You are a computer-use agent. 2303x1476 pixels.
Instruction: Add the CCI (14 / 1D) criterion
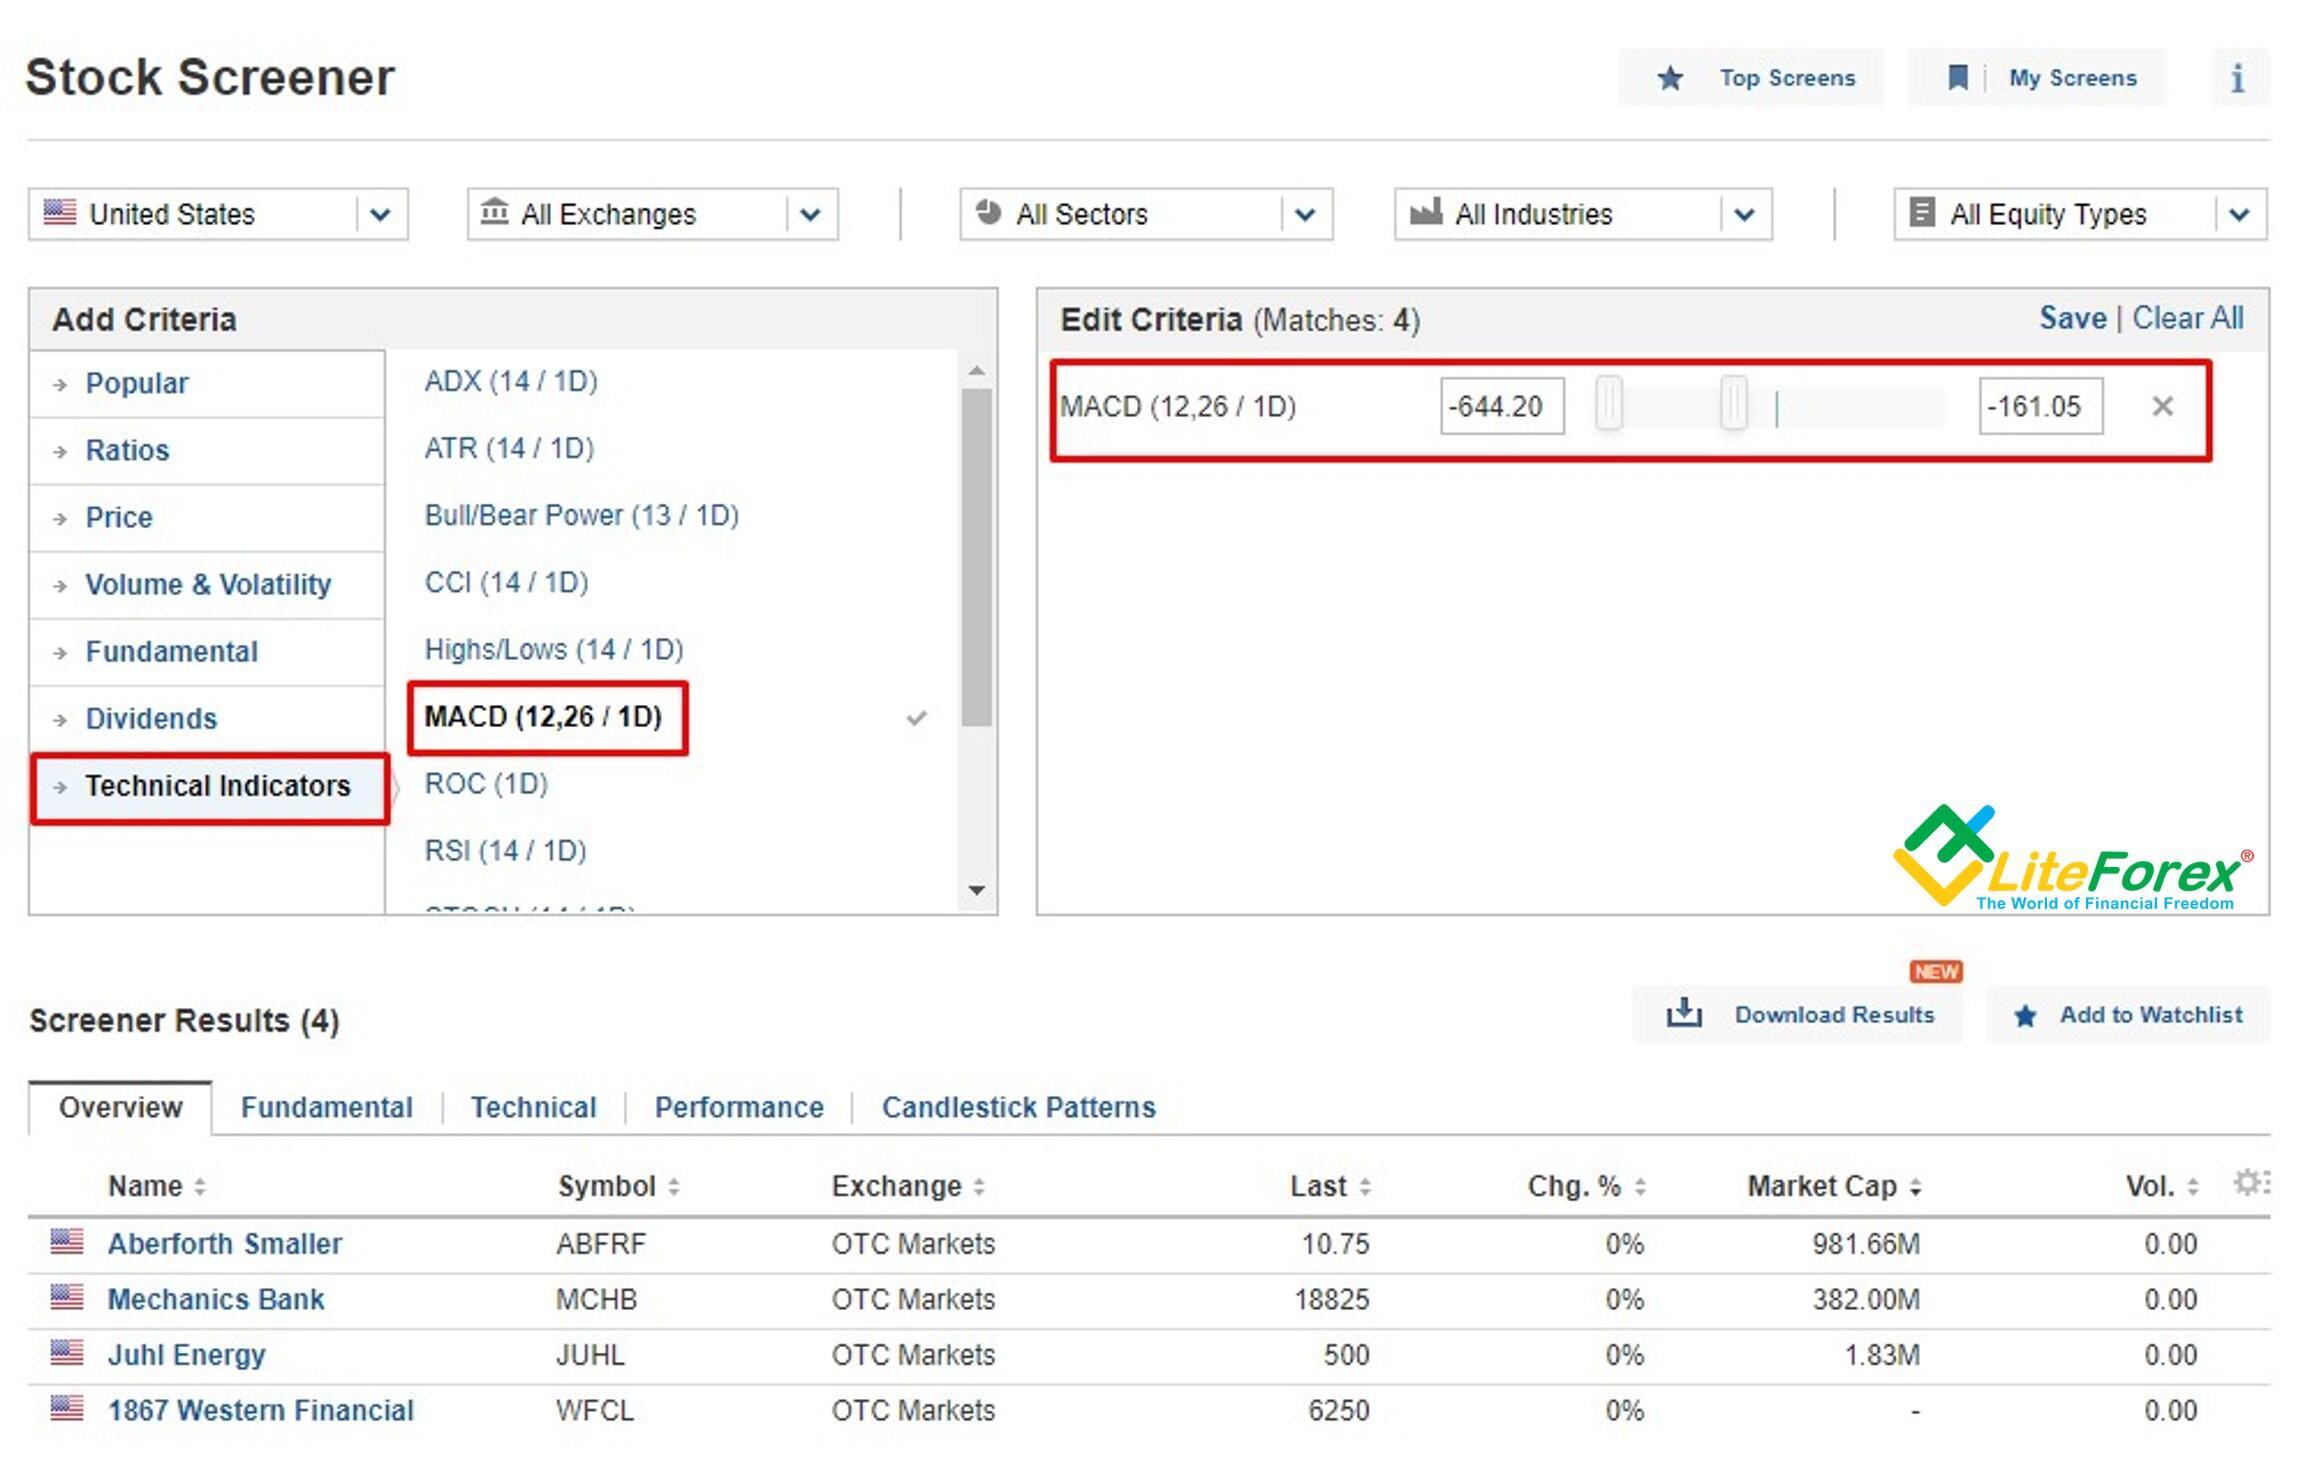tap(506, 582)
